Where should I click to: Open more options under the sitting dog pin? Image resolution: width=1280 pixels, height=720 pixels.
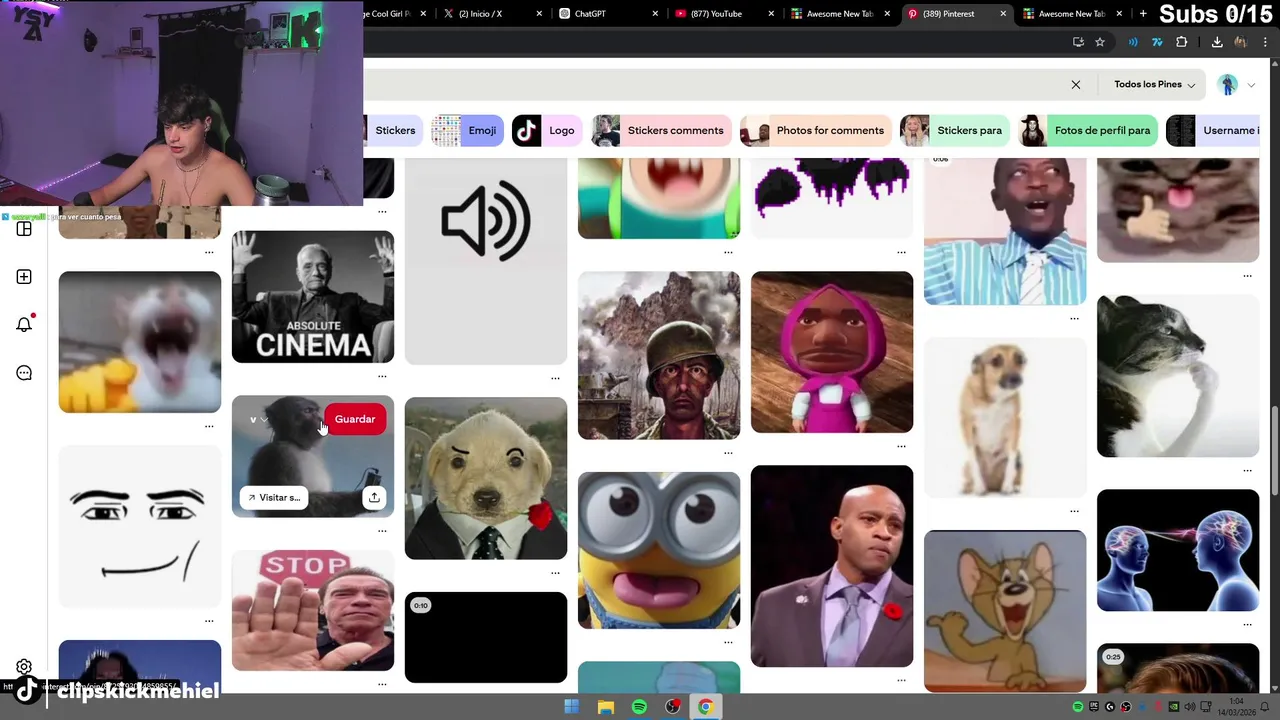[x=1074, y=510]
